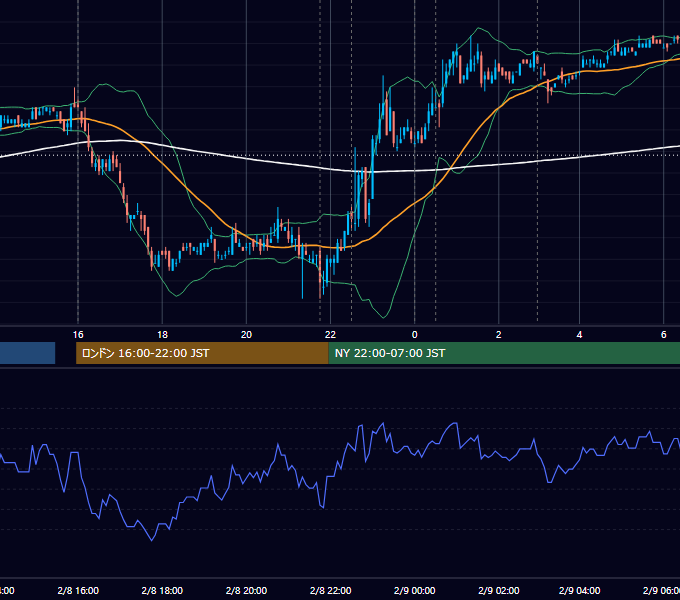Select the 22 hour label on chart axis
Screen dimensions: 680x600
click(330, 335)
